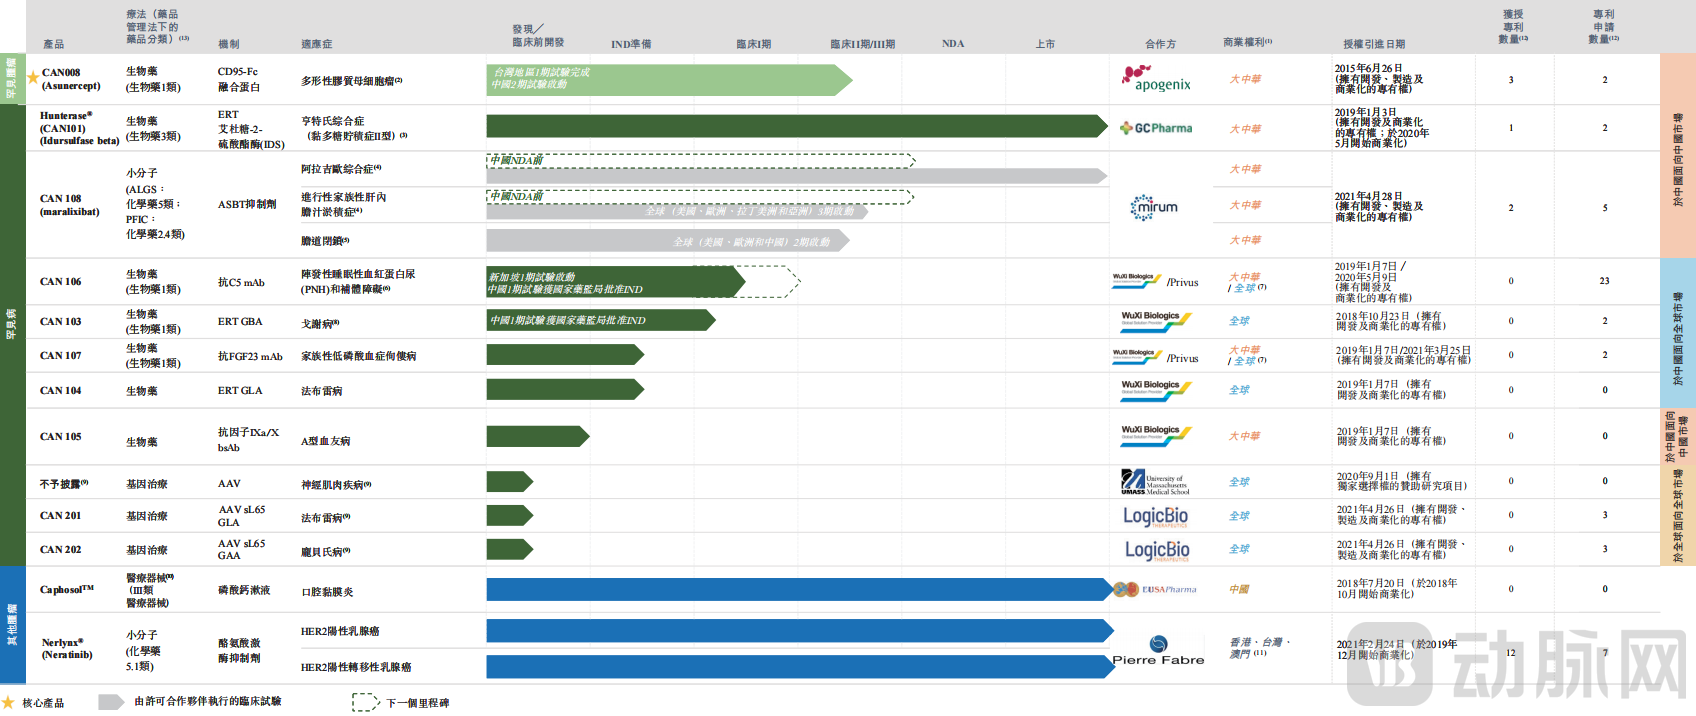Screen dimensions: 1696x716
Task: Click the GC Pharma logo
Action: point(1156,128)
